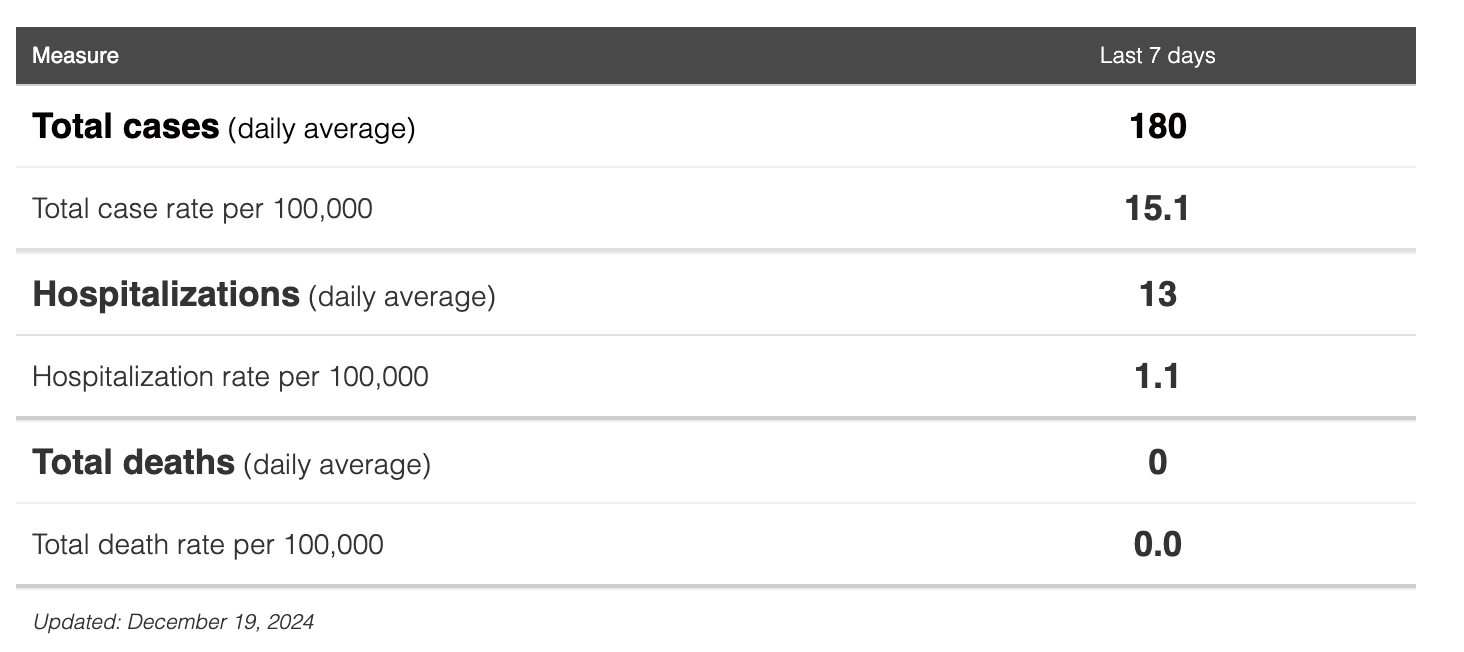Click daily average text beside Total cases
1464x652 pixels.
[321, 129]
